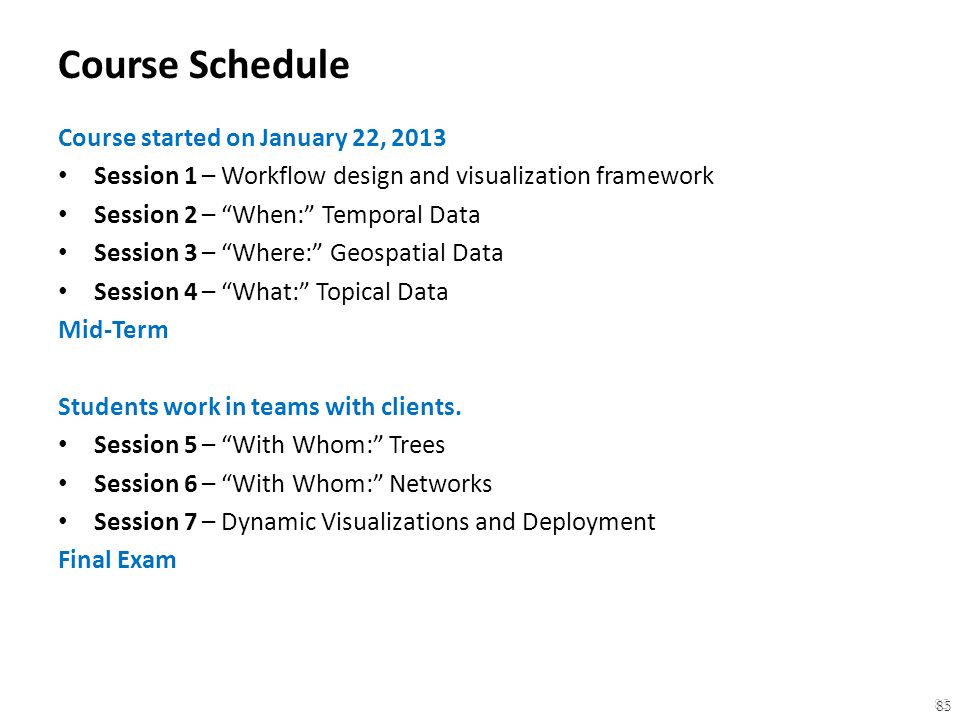Click 'Workflow design and visualization framework' text

point(467,176)
